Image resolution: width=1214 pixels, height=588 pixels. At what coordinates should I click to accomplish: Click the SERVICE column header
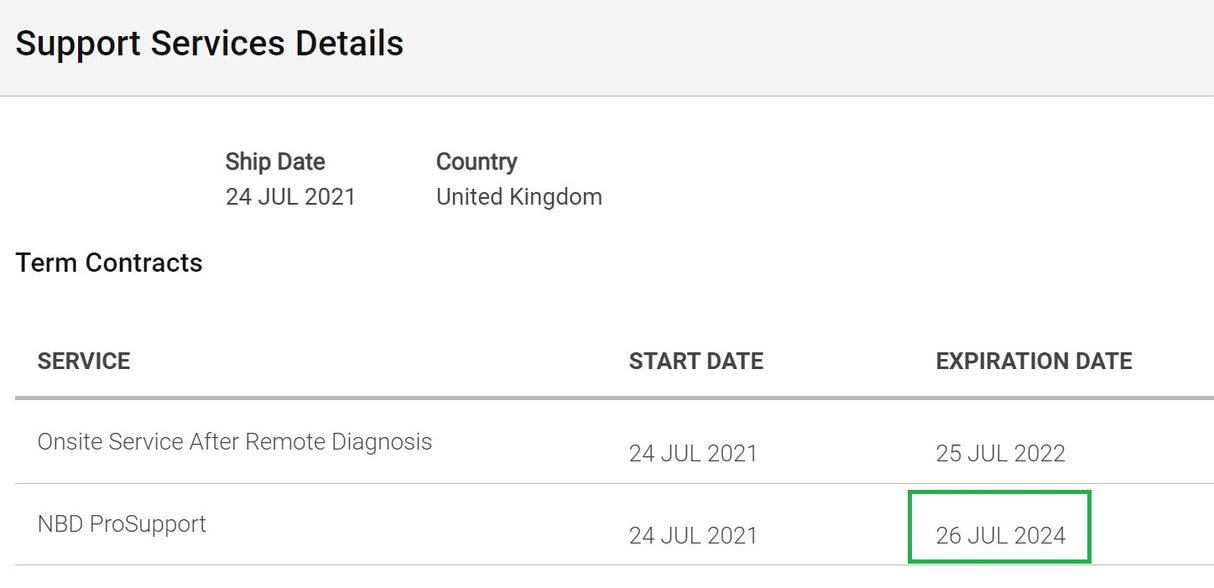click(84, 361)
